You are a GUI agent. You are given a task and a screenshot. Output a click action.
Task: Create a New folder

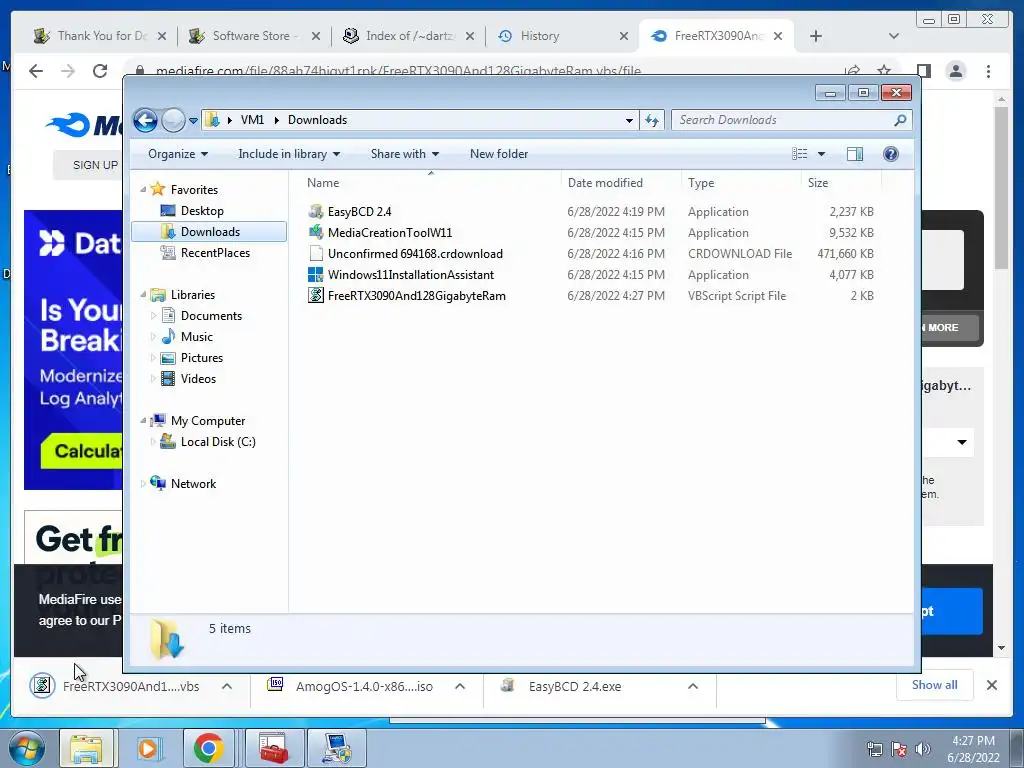tap(499, 154)
